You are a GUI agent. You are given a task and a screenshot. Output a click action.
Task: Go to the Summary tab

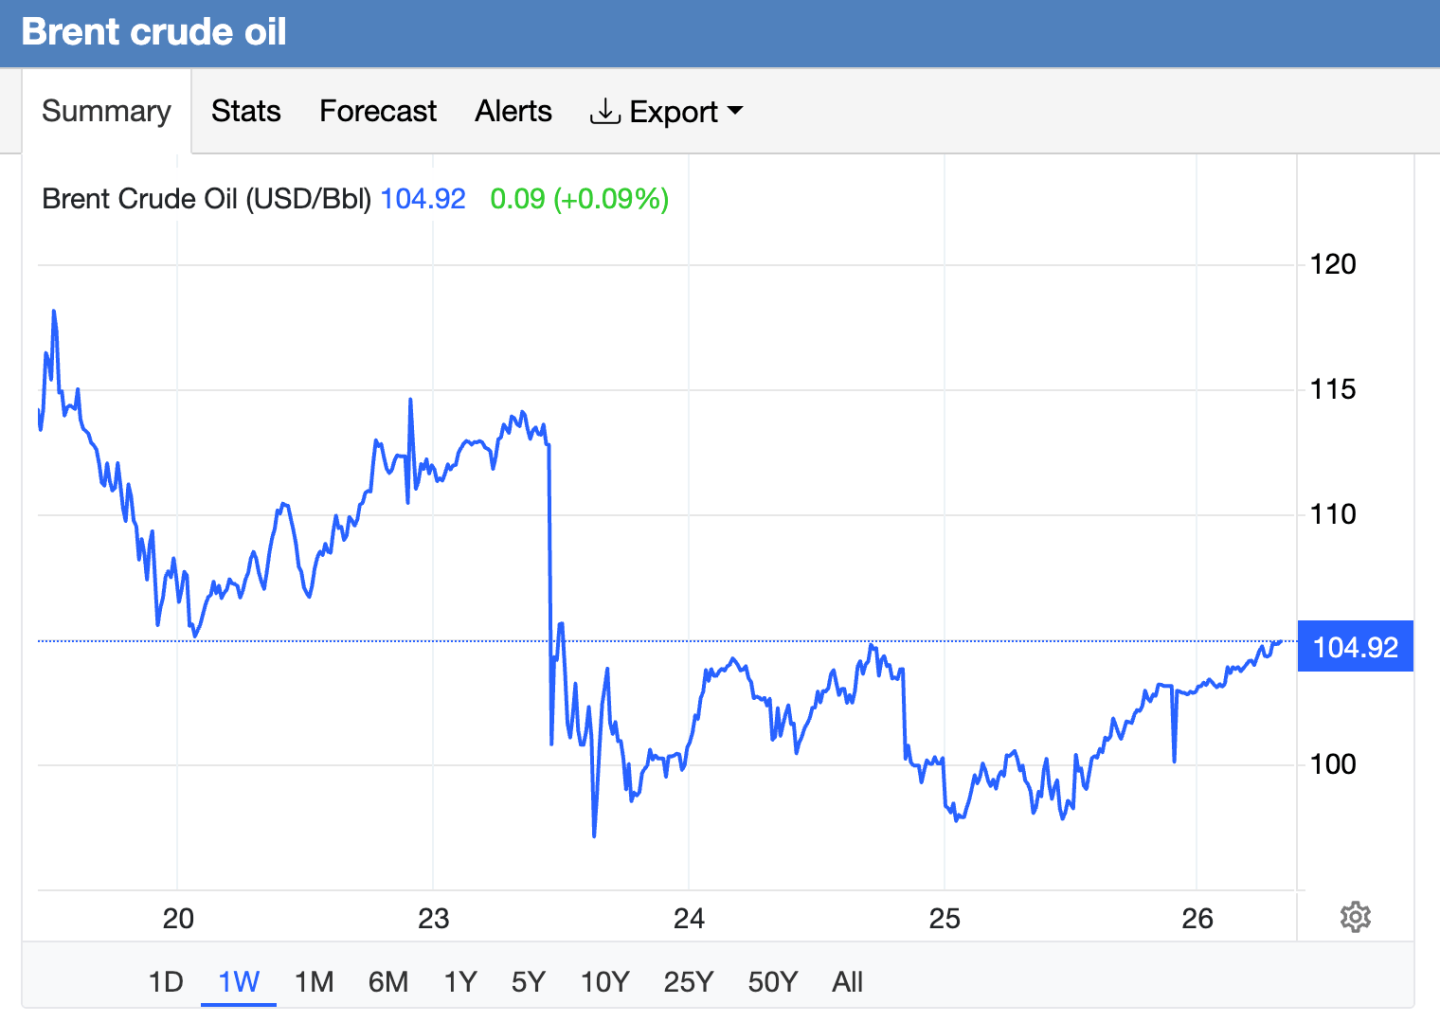(106, 111)
